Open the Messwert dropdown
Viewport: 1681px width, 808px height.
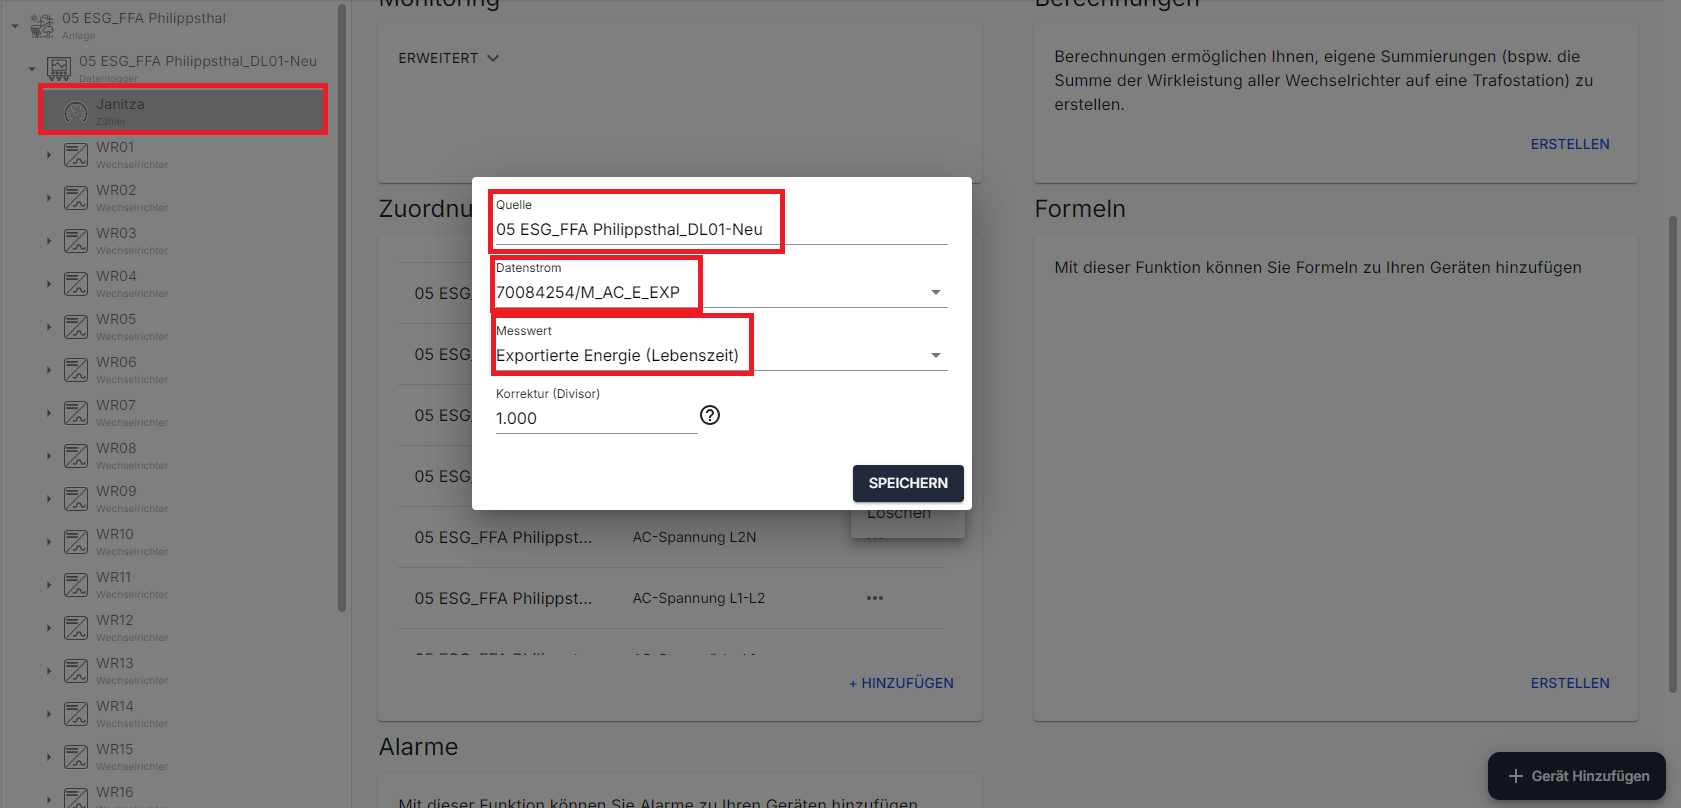pos(935,356)
